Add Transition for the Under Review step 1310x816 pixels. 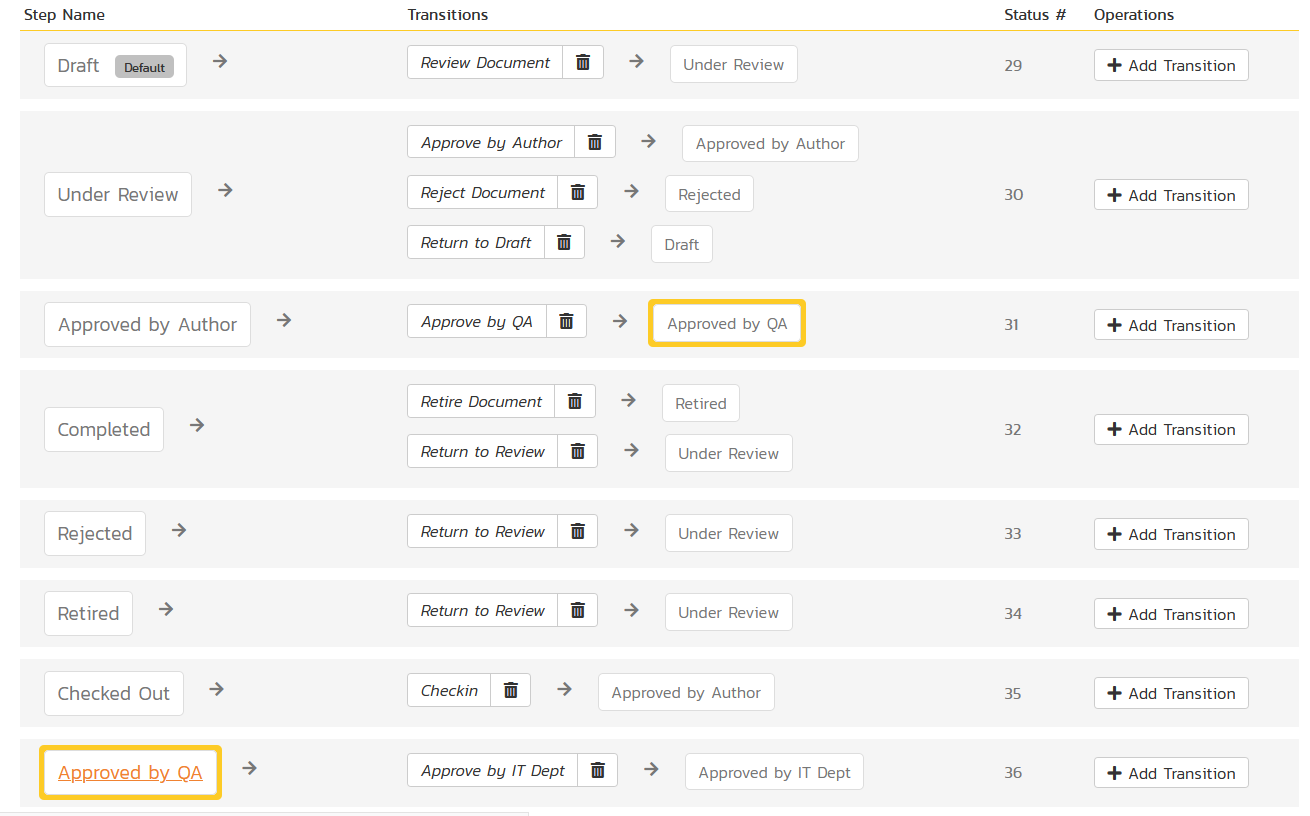point(1171,195)
